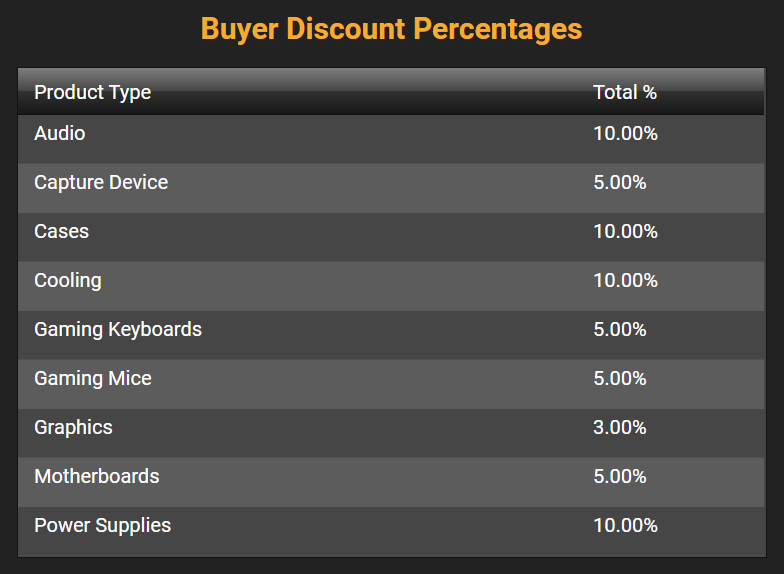Click Gaming Keyboards' 5.00% value
This screenshot has height=574, width=784.
click(x=620, y=329)
